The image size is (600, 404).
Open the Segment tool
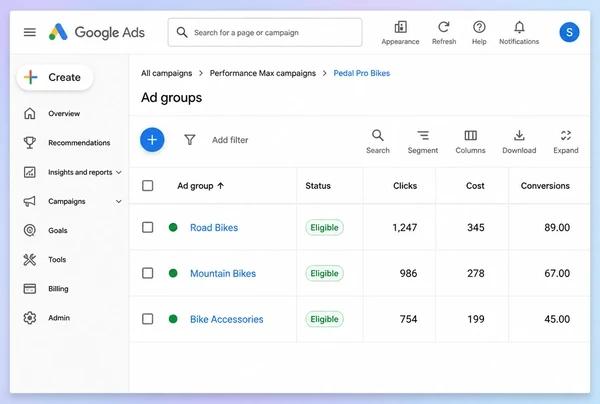(423, 141)
